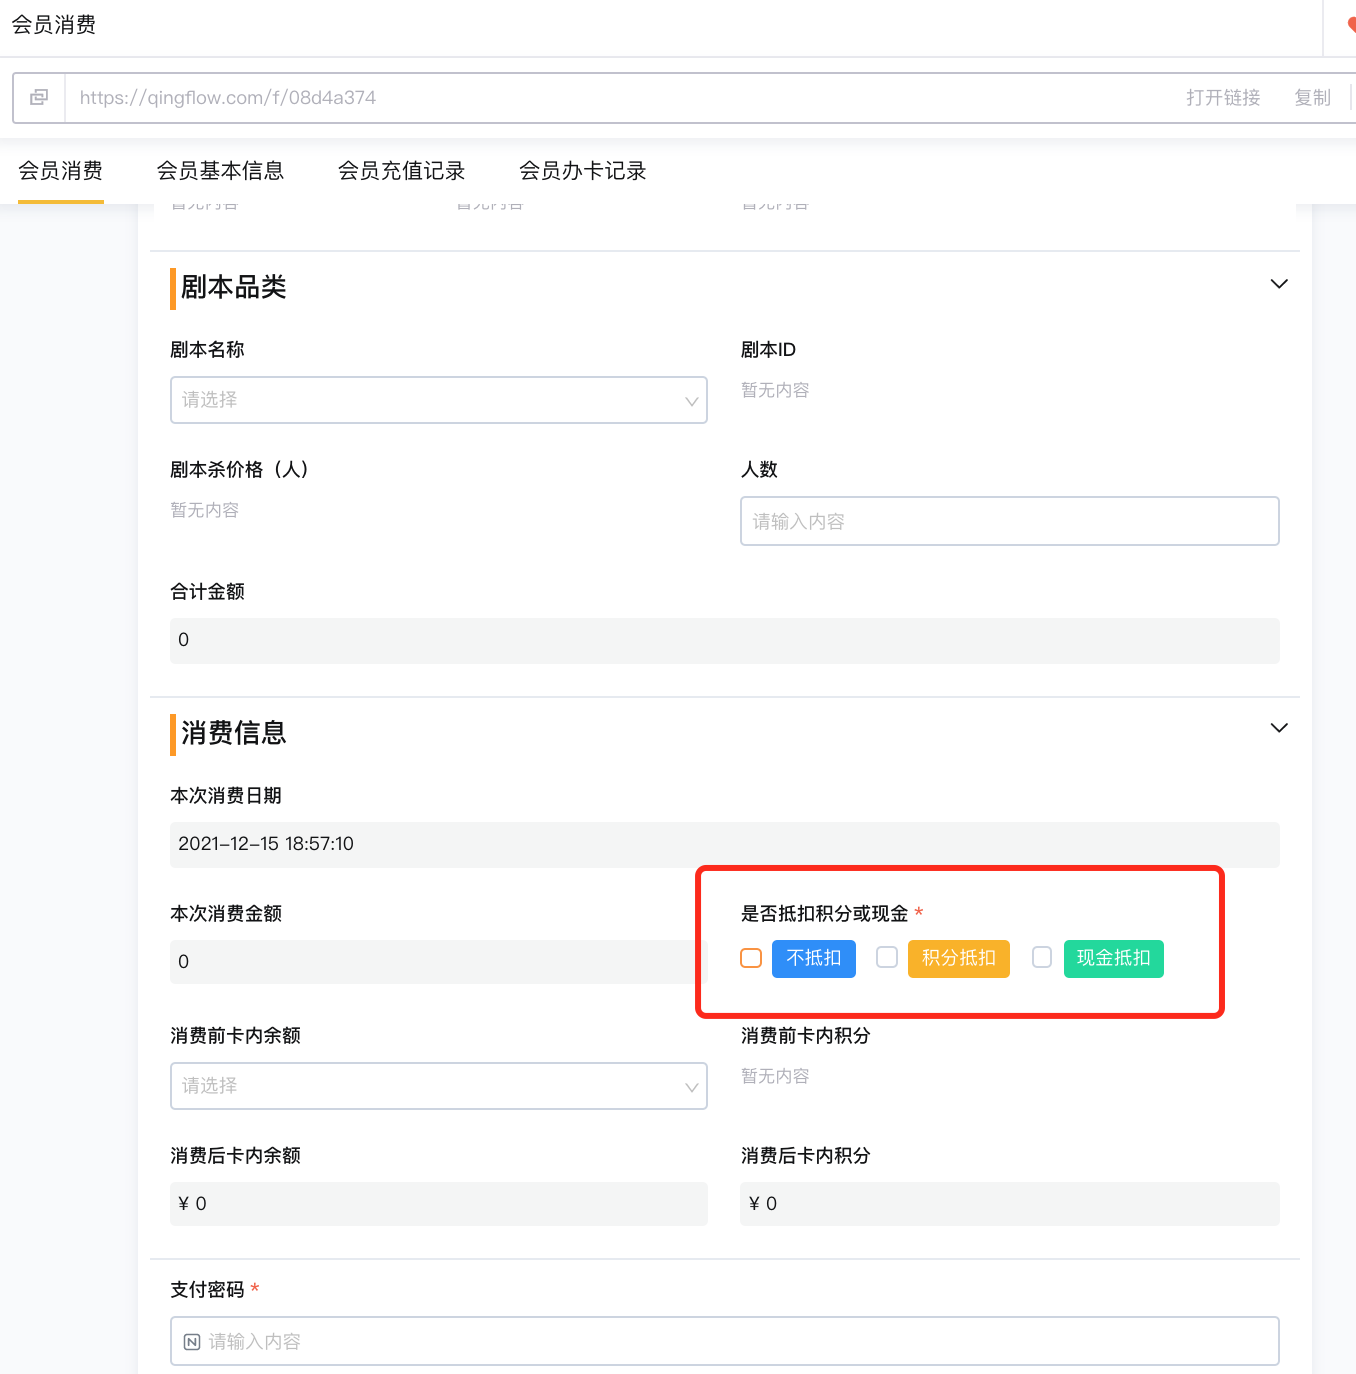Switch to the 会员基本信息 tab
The width and height of the screenshot is (1356, 1374).
(x=221, y=171)
